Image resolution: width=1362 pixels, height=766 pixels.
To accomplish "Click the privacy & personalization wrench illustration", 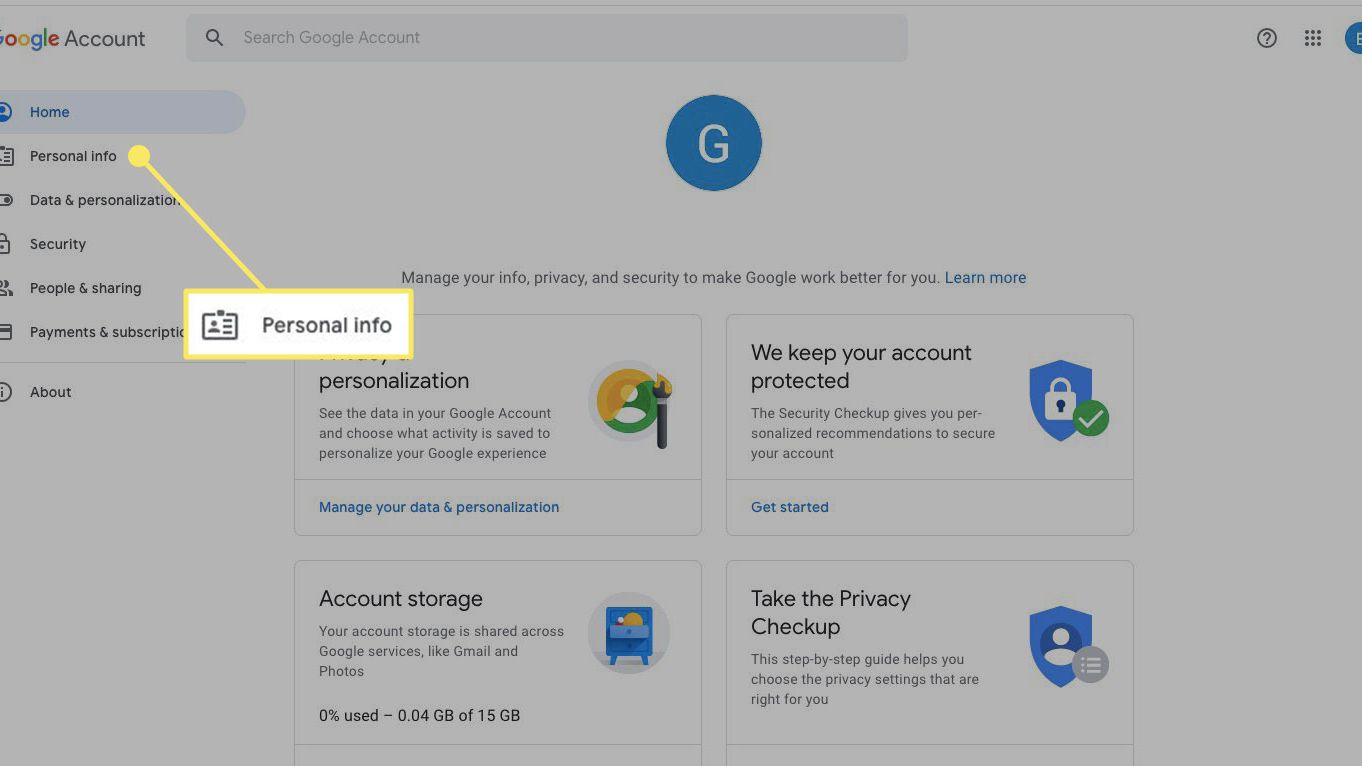I will click(x=631, y=403).
